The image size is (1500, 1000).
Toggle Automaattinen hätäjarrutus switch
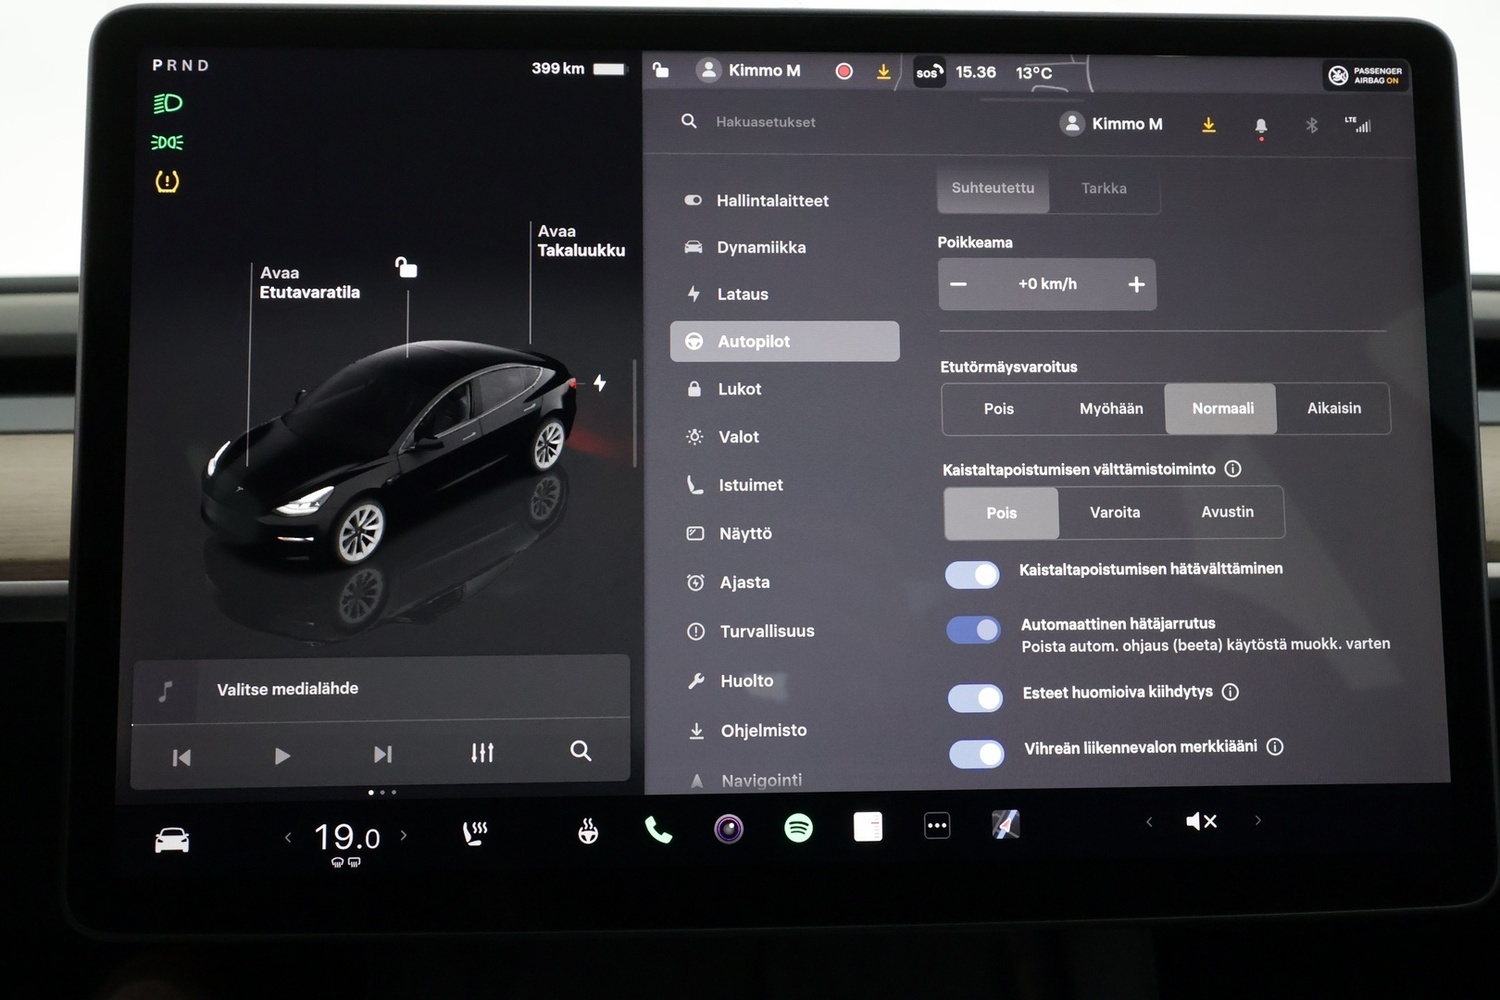click(x=974, y=629)
